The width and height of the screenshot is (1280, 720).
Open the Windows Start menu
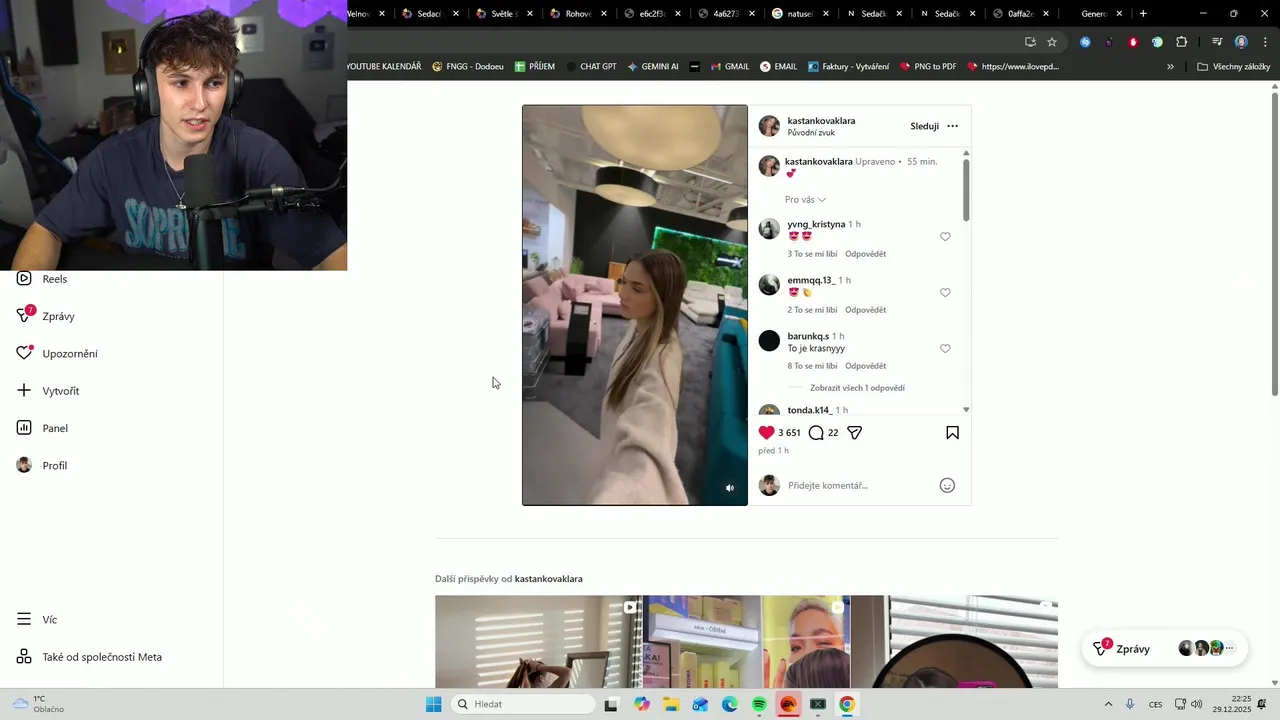coord(433,704)
